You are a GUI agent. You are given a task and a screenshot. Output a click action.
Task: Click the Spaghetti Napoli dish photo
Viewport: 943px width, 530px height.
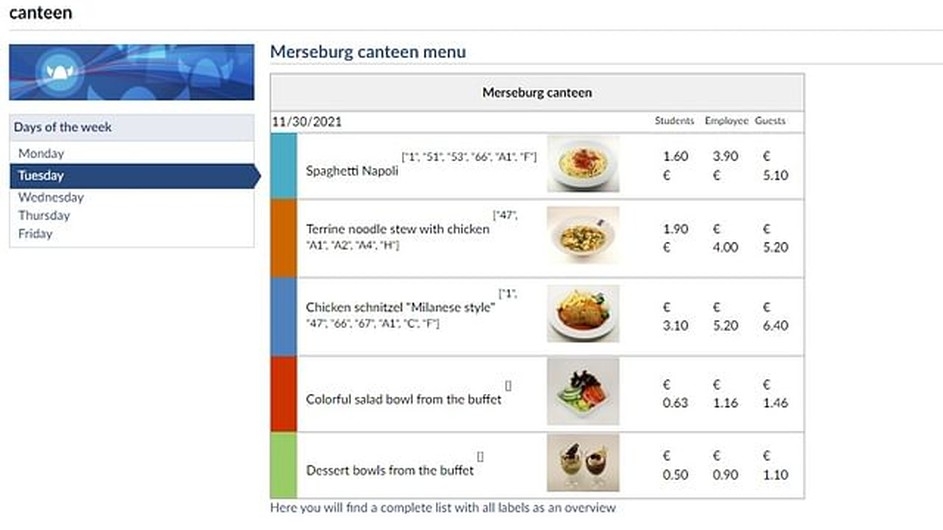tap(583, 164)
